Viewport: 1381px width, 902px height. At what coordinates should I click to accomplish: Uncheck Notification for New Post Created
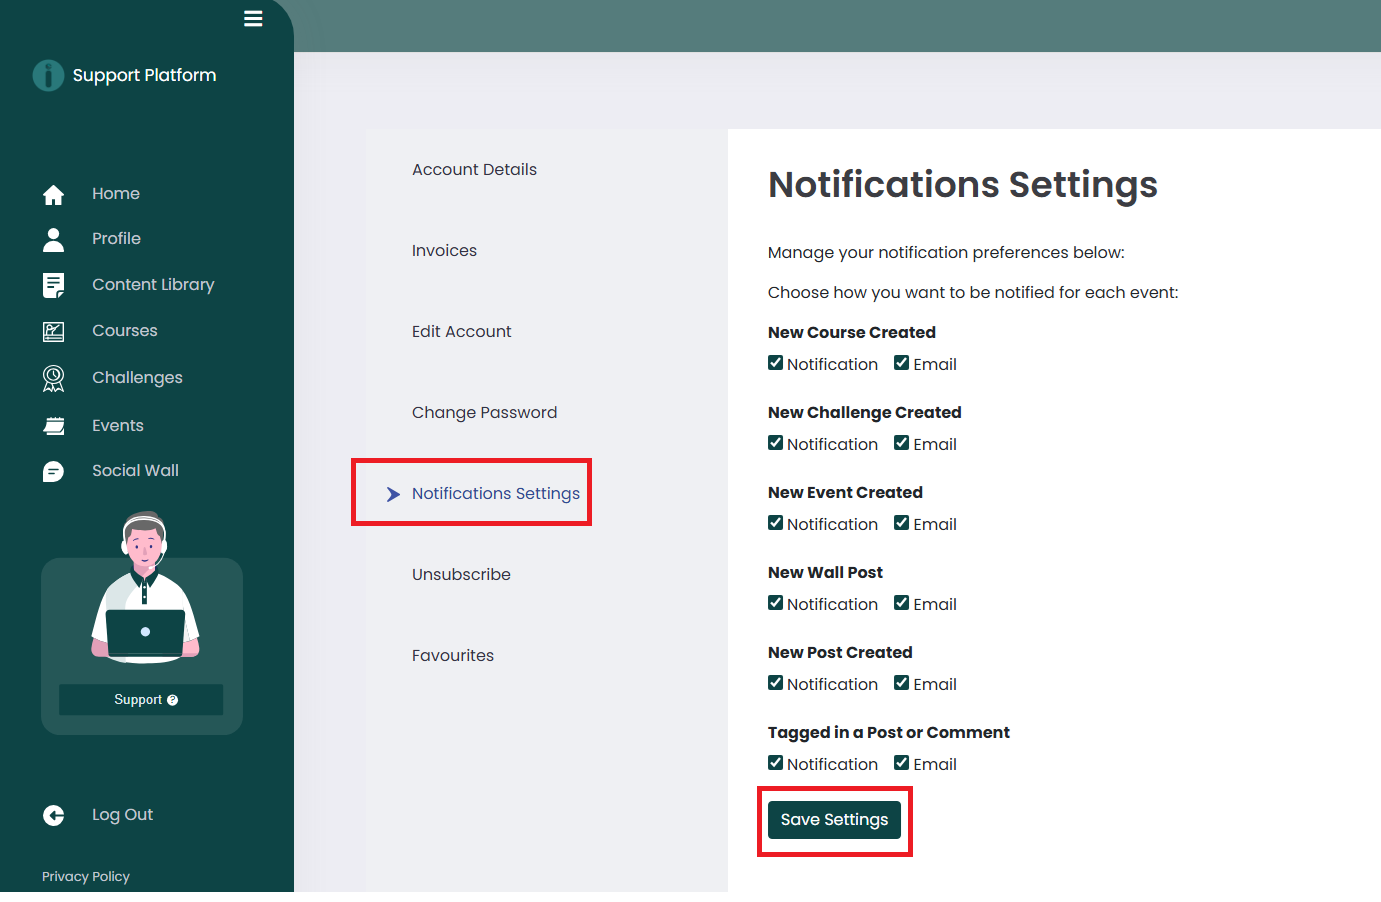[x=775, y=683]
